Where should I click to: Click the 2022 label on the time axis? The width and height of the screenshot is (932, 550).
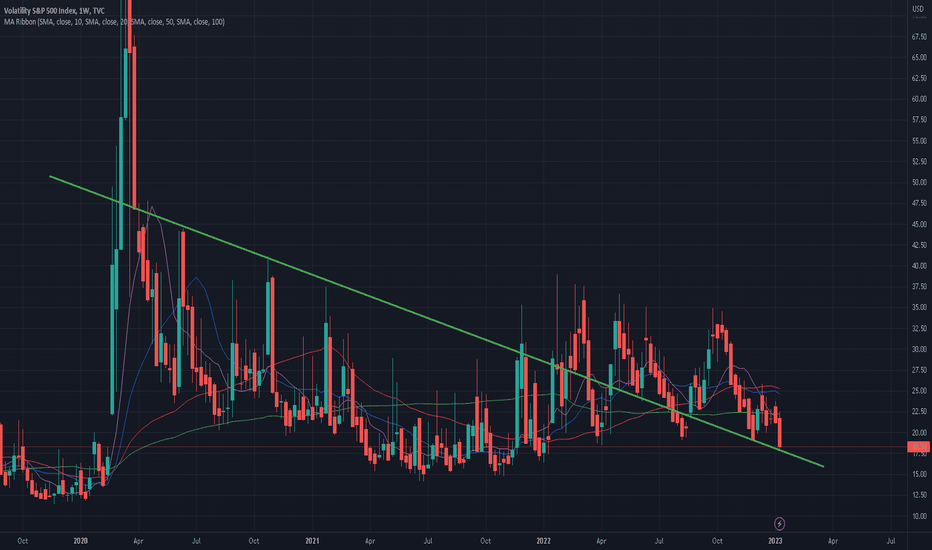tap(543, 540)
